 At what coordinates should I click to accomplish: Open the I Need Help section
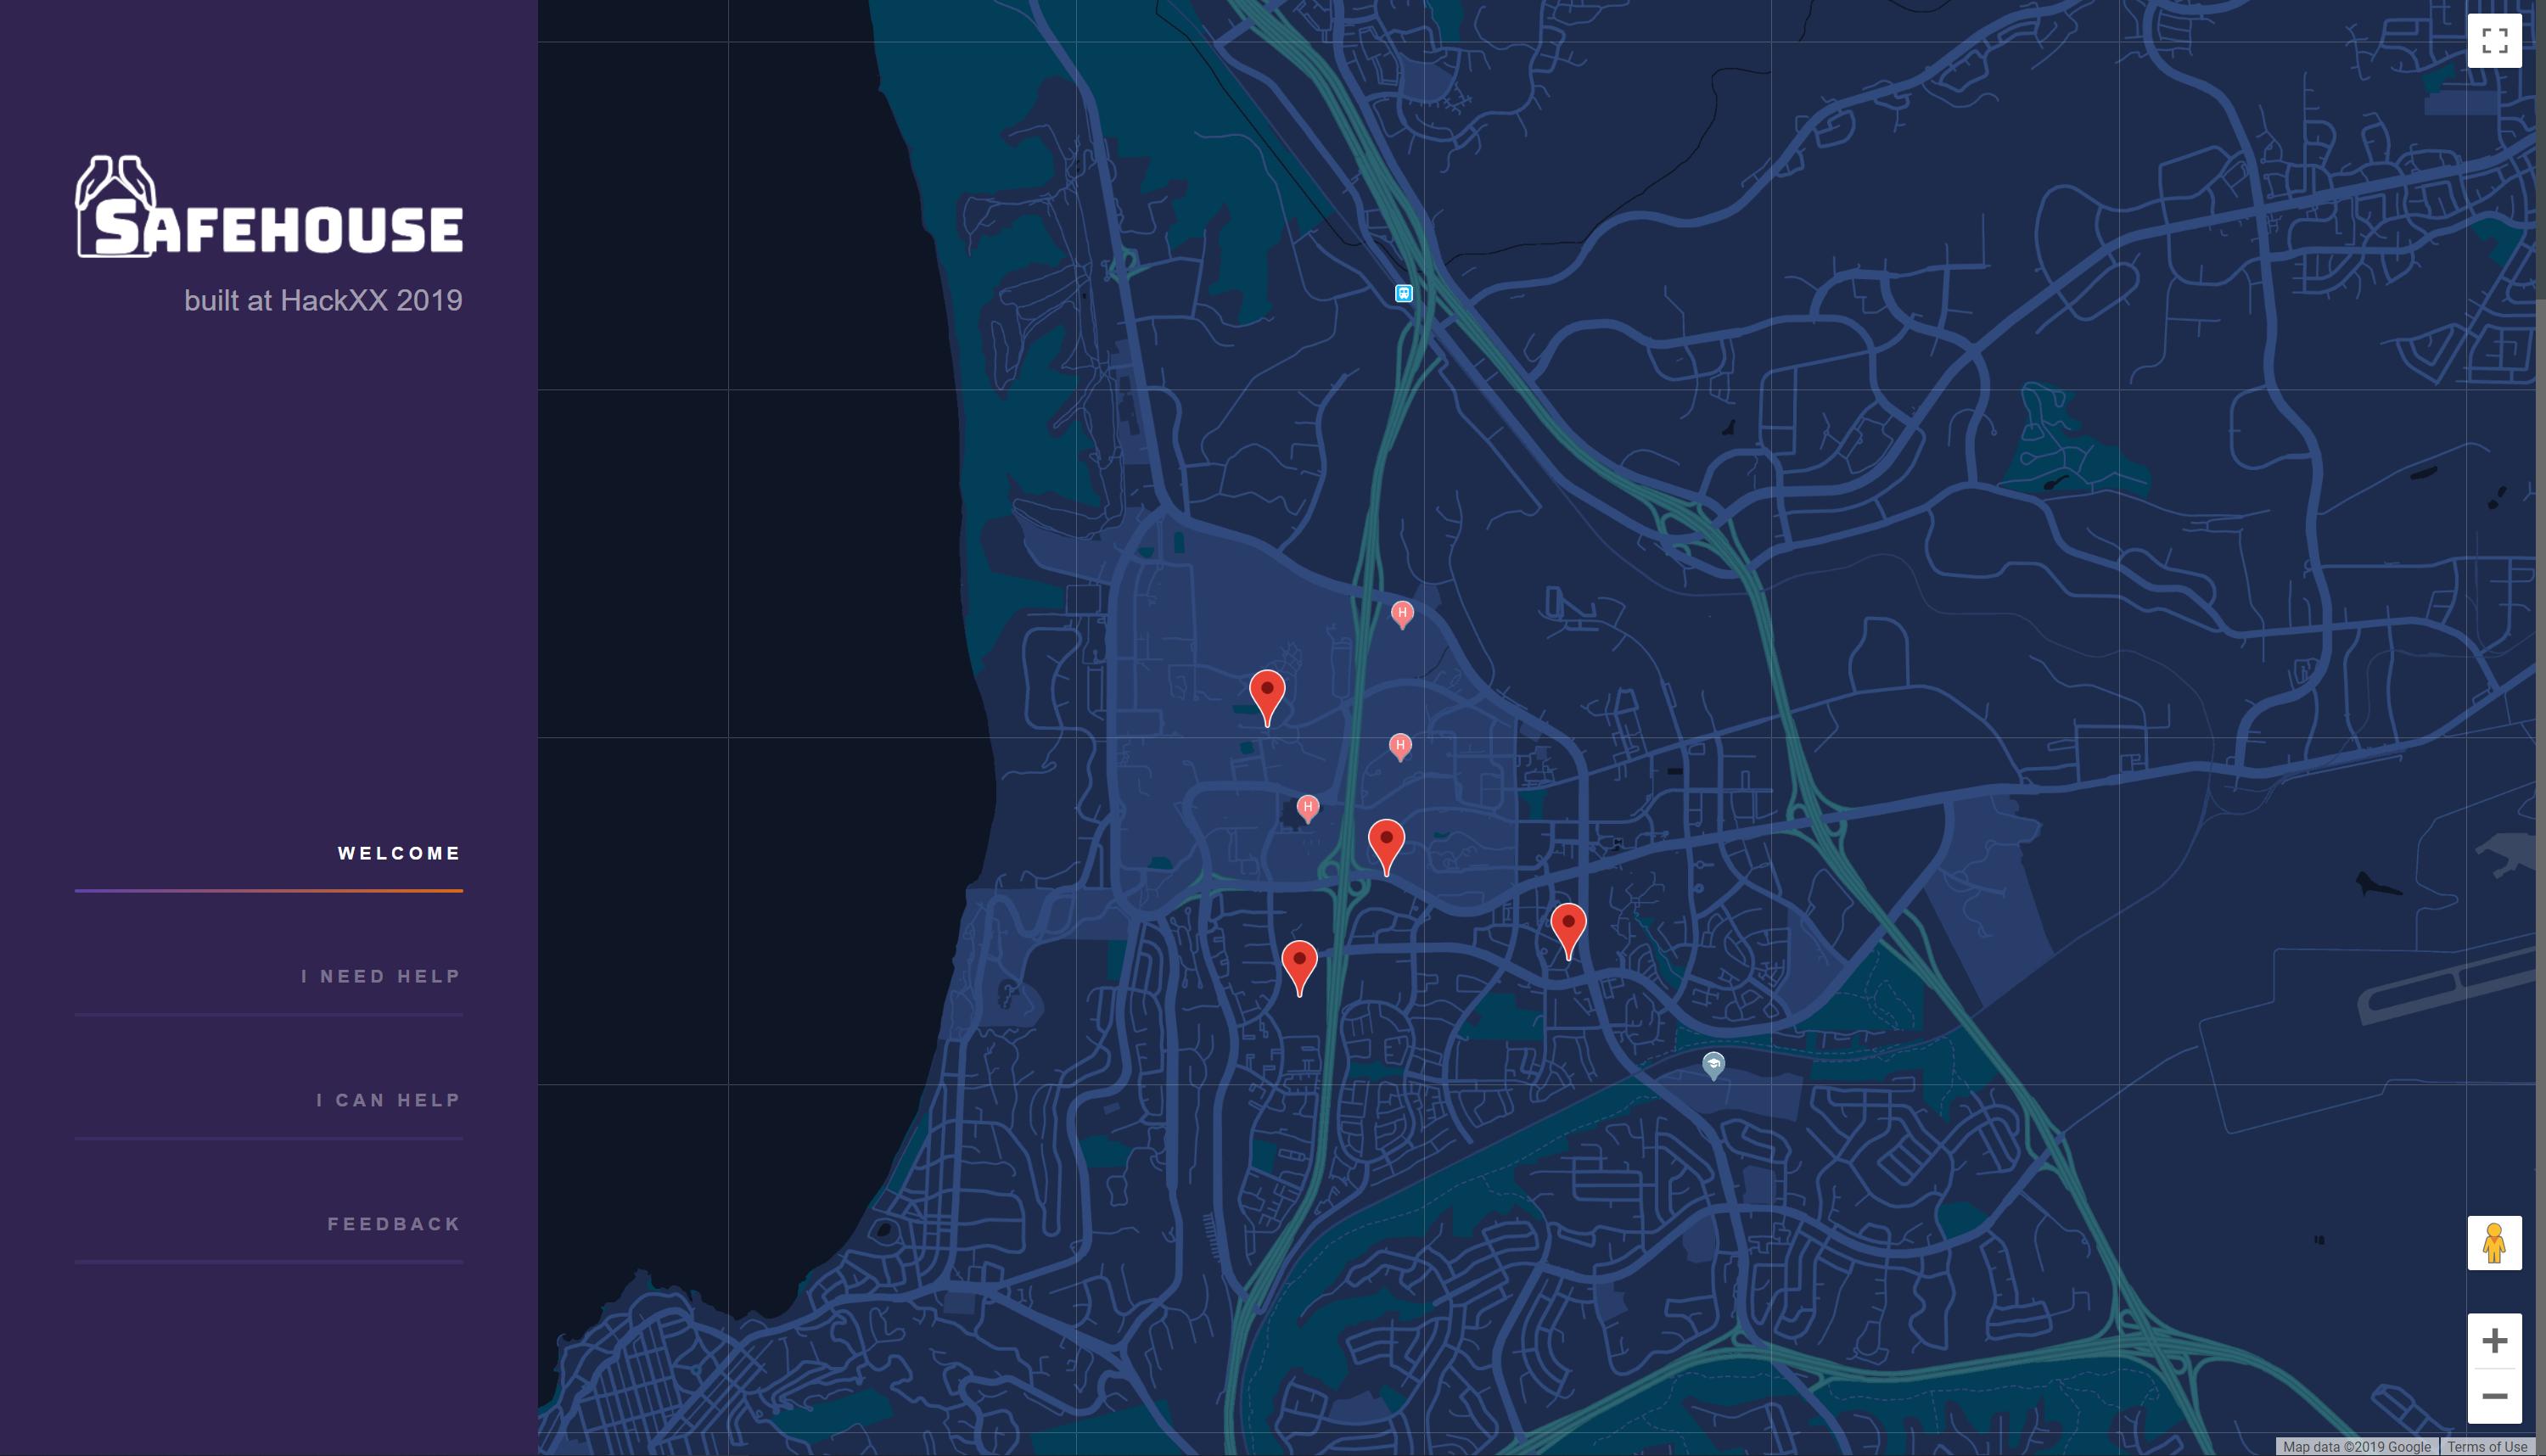coord(380,976)
